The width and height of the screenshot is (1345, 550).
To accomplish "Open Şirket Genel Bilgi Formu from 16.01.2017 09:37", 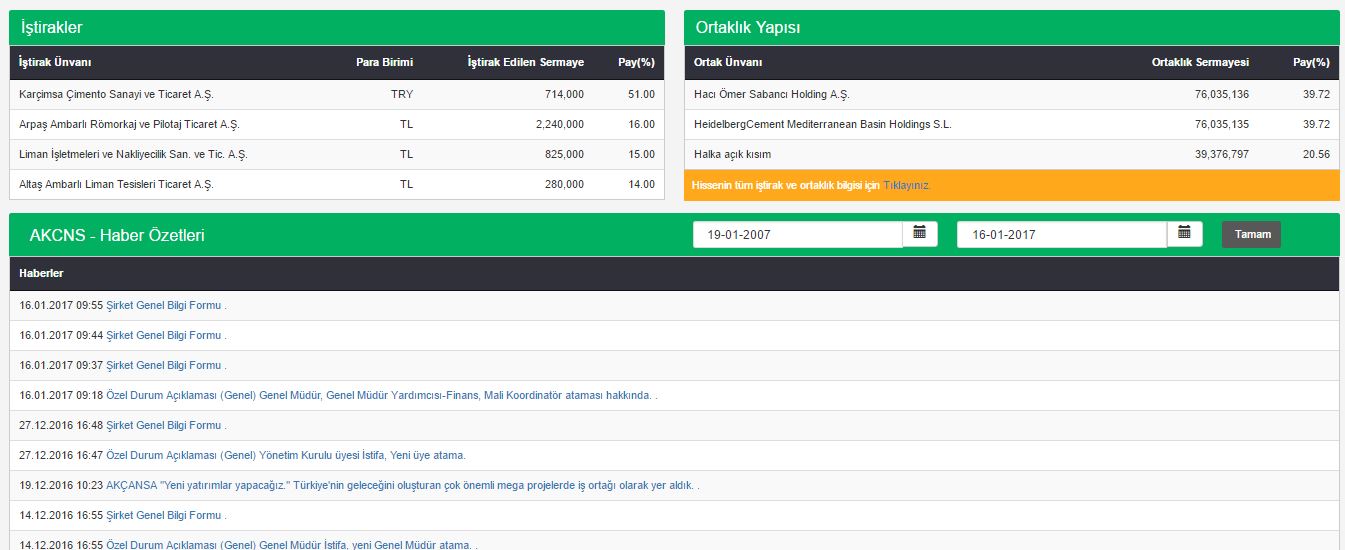I will (164, 365).
